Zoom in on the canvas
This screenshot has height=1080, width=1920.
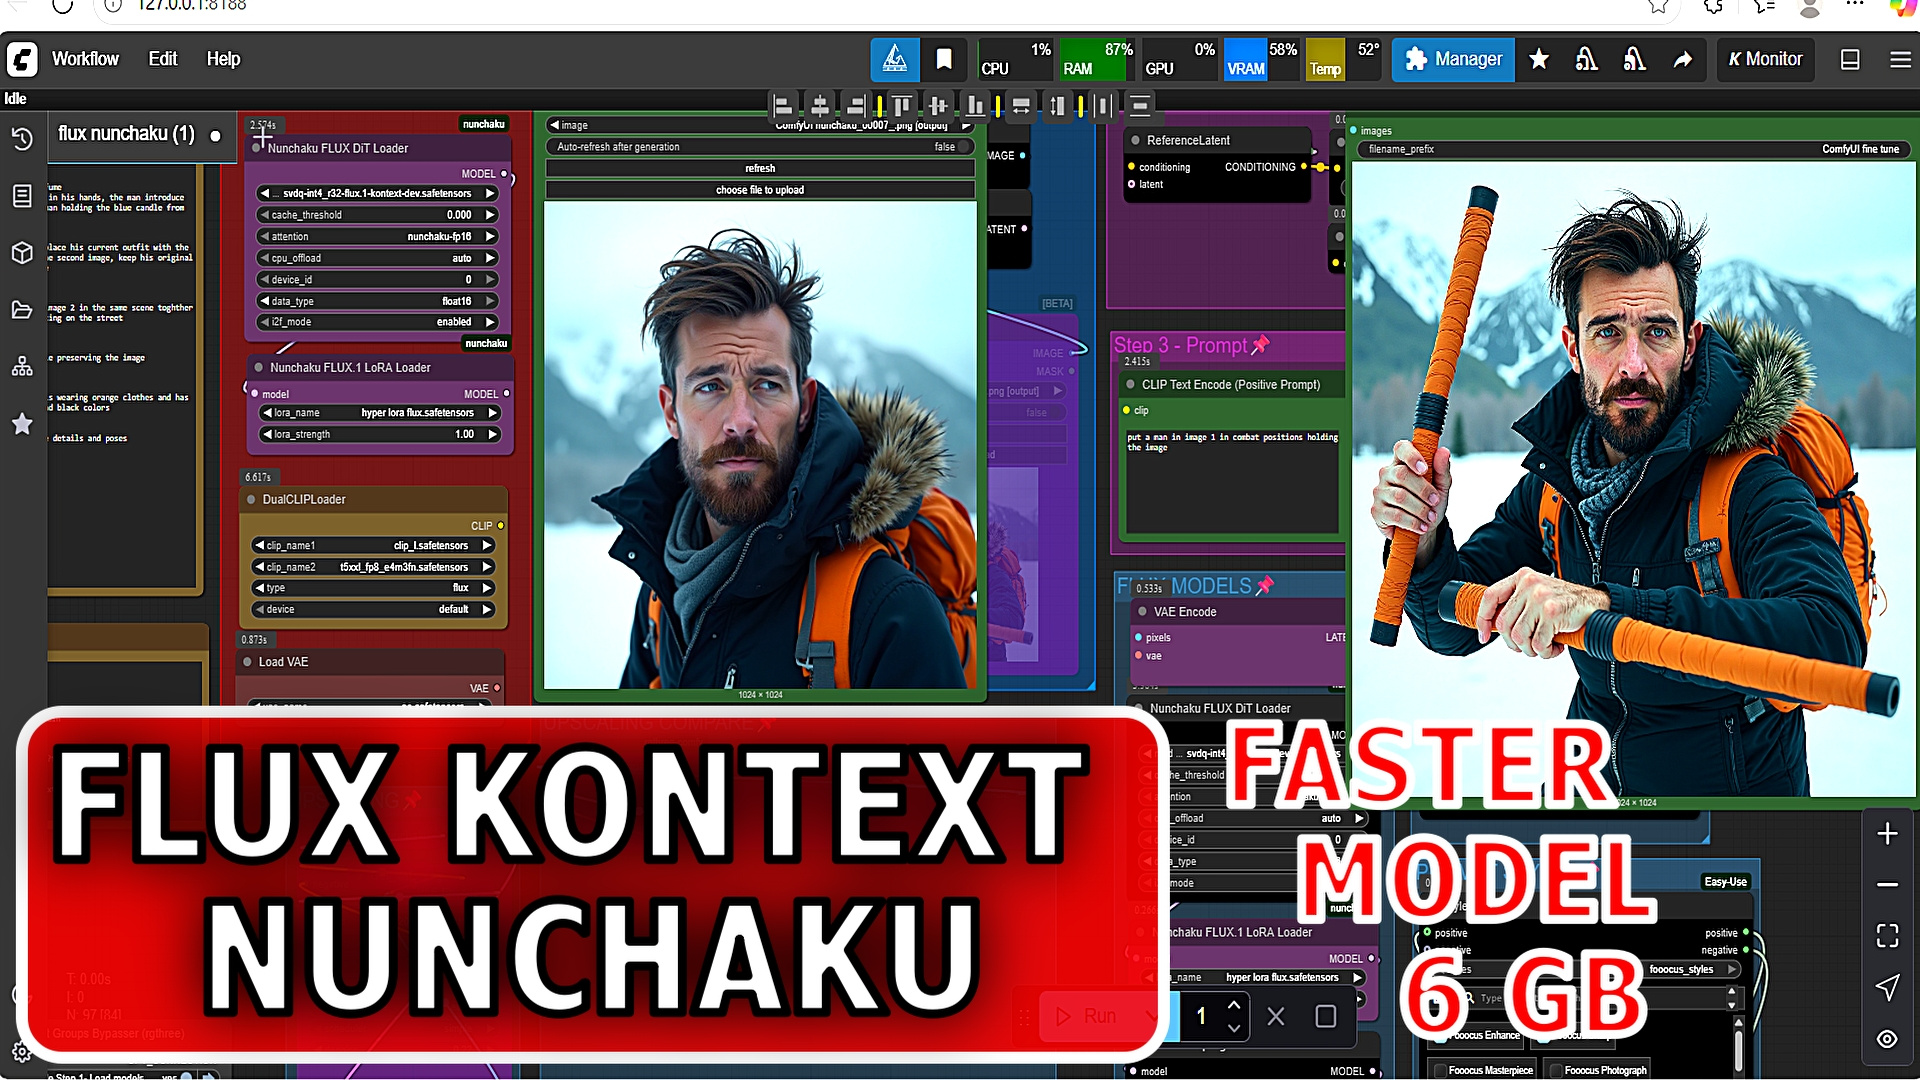click(1887, 834)
